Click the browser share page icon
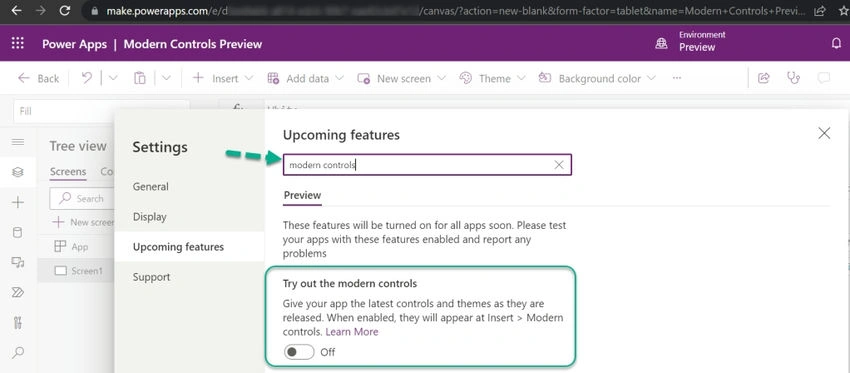850x373 pixels. [820, 10]
